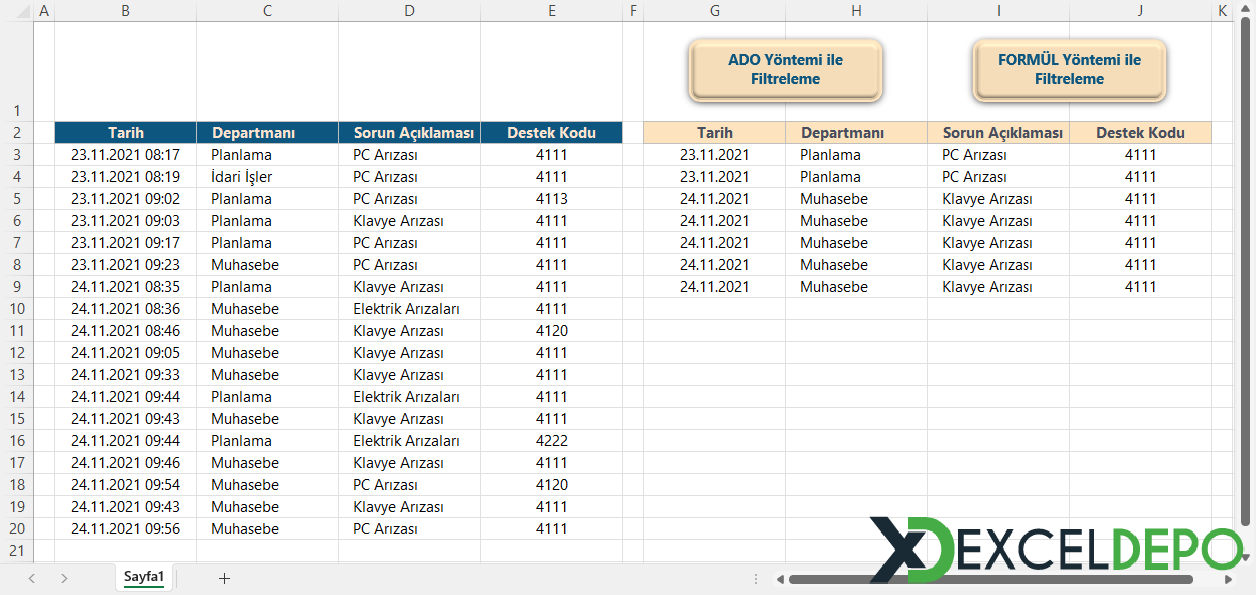Select the cell containing 4222

point(551,441)
